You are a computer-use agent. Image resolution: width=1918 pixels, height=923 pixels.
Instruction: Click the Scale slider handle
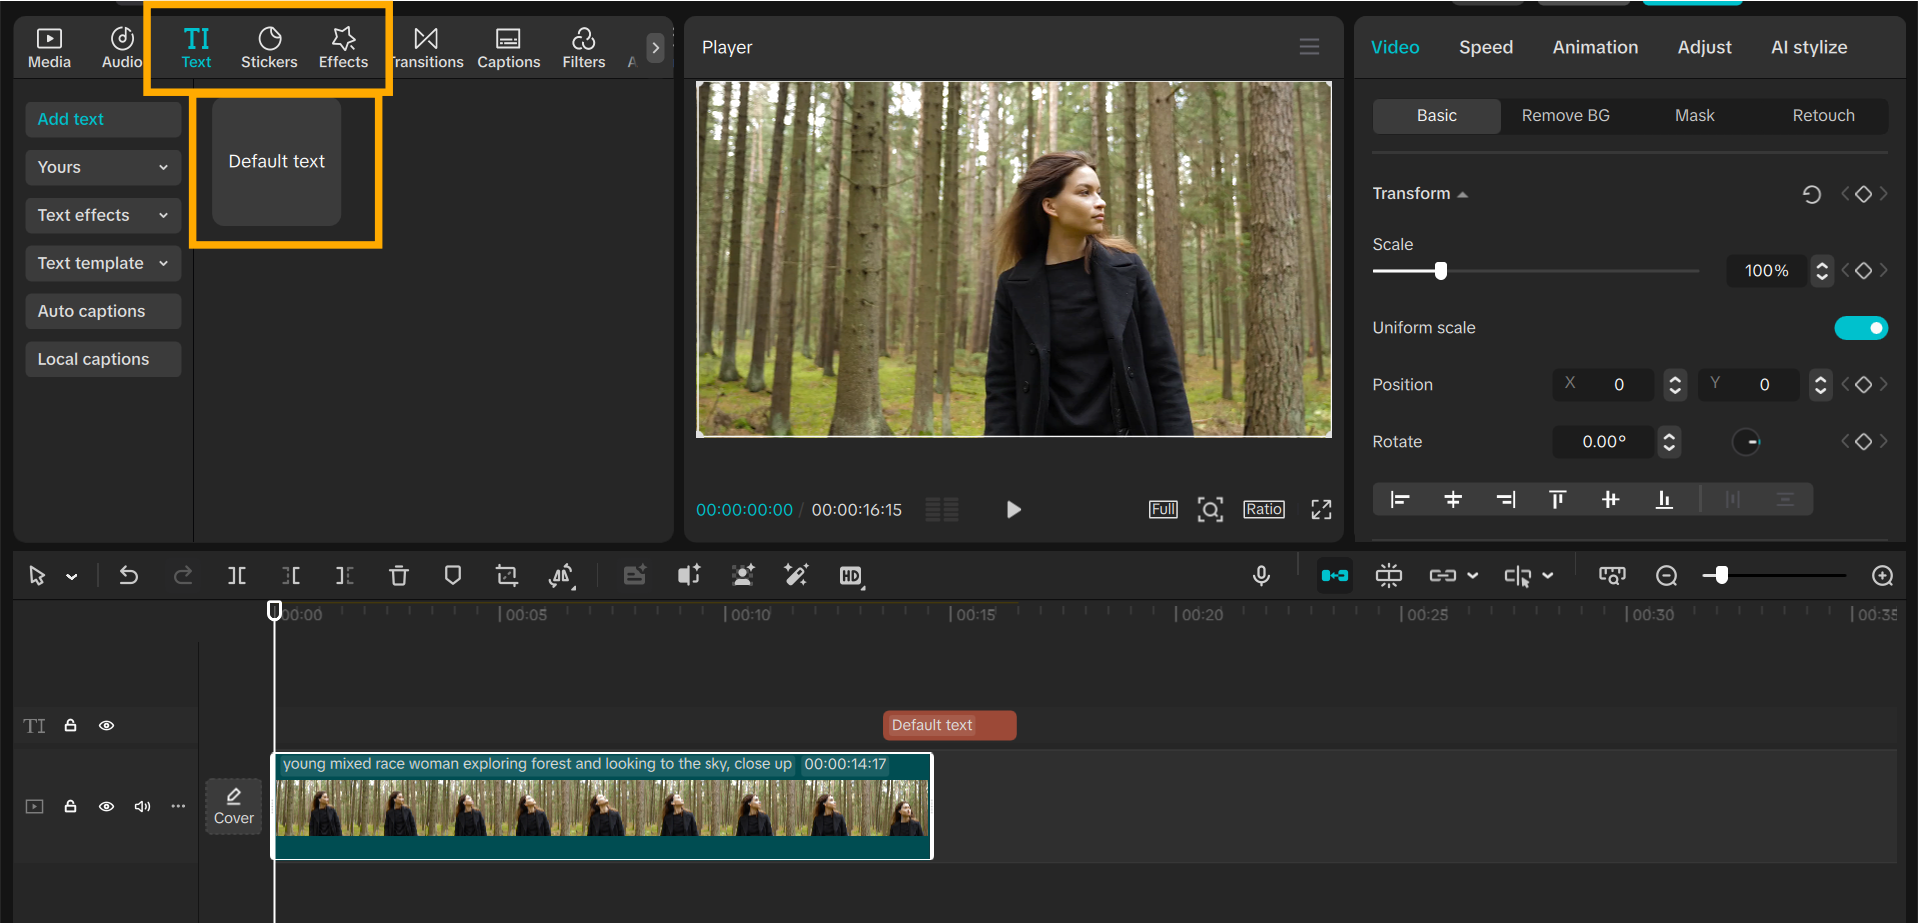(1441, 271)
